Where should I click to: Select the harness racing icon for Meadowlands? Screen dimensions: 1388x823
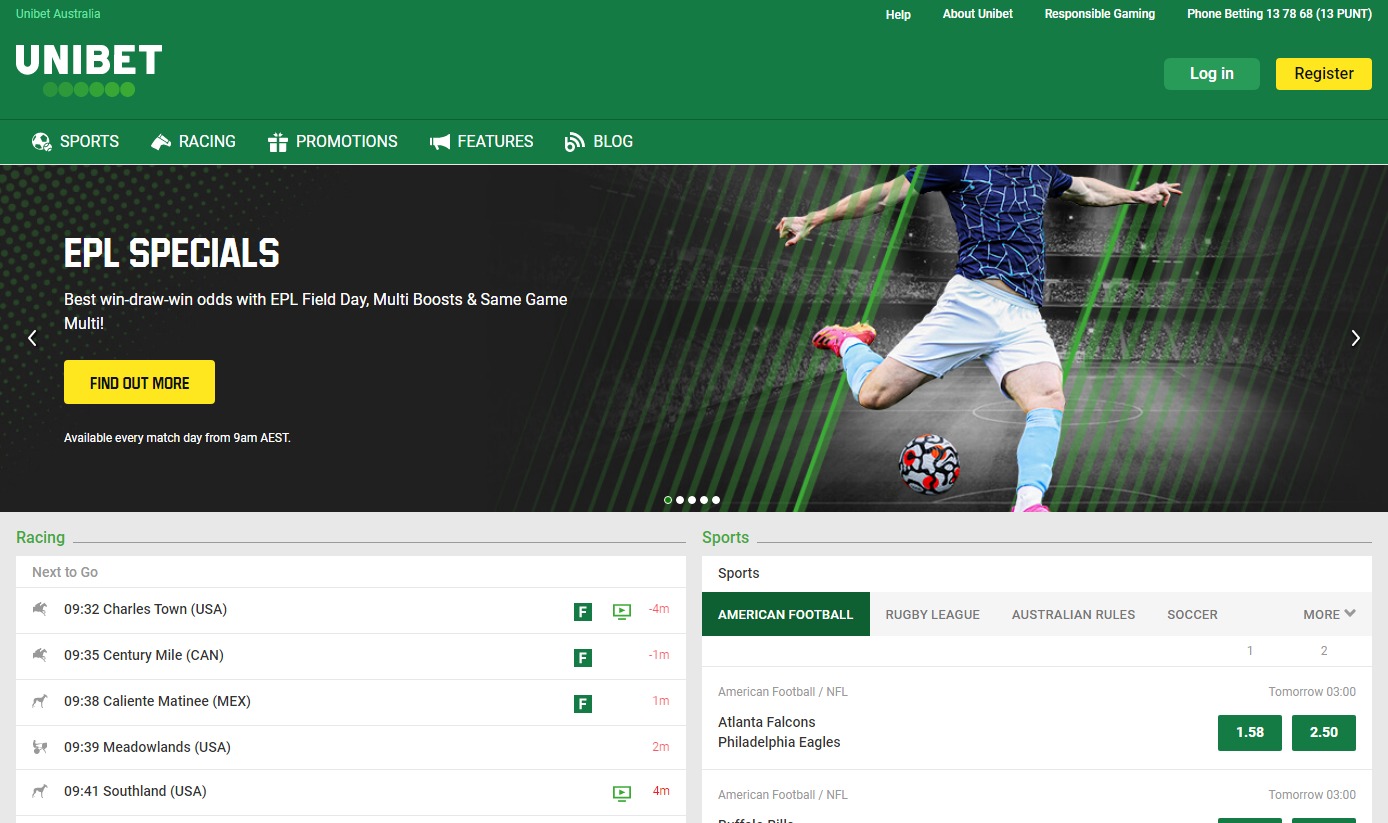(x=38, y=746)
